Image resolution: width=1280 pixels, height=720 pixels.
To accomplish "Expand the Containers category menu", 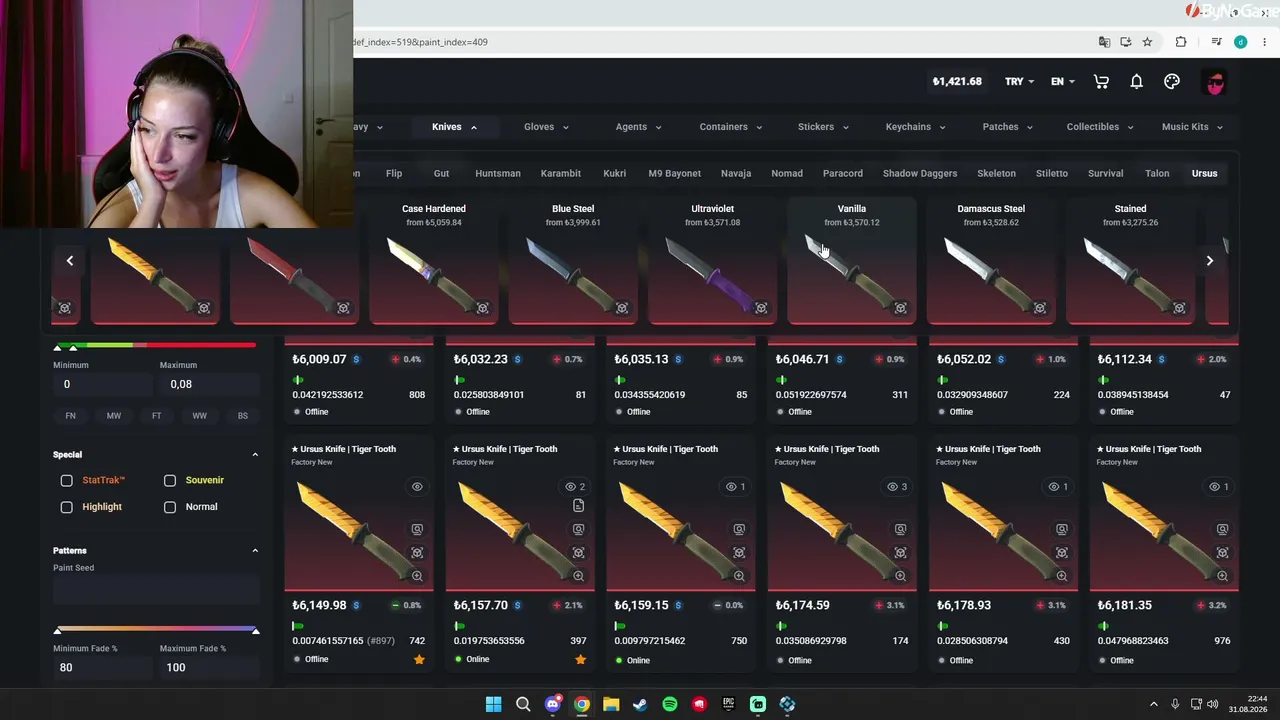I will coord(730,127).
